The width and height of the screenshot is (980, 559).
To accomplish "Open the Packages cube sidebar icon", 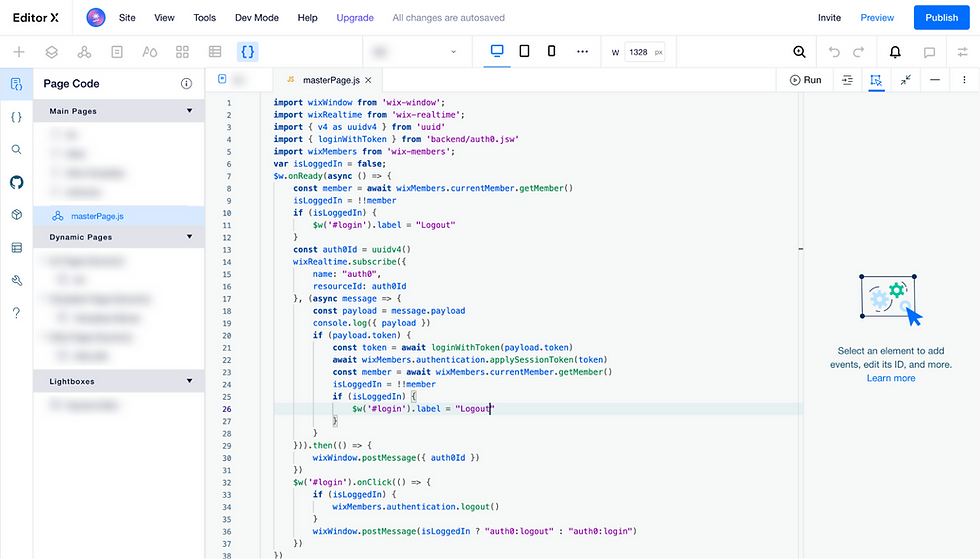I will click(x=17, y=214).
